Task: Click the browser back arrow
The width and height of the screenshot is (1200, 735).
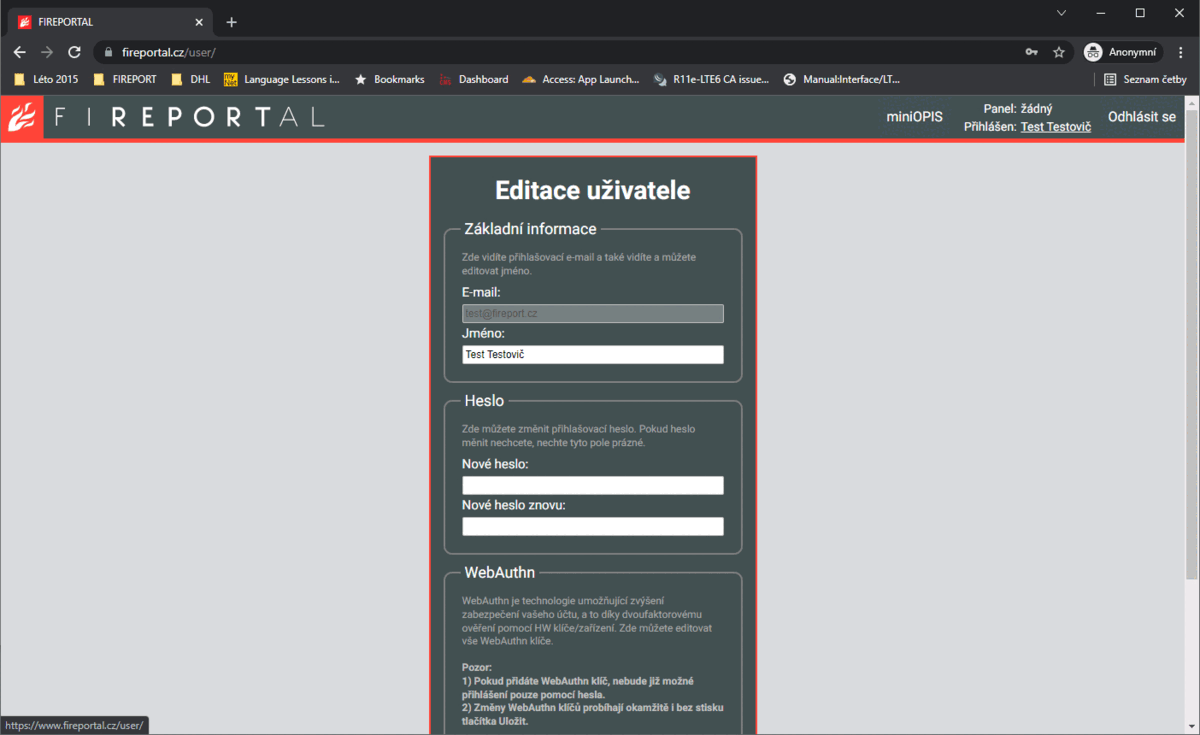Action: click(19, 52)
